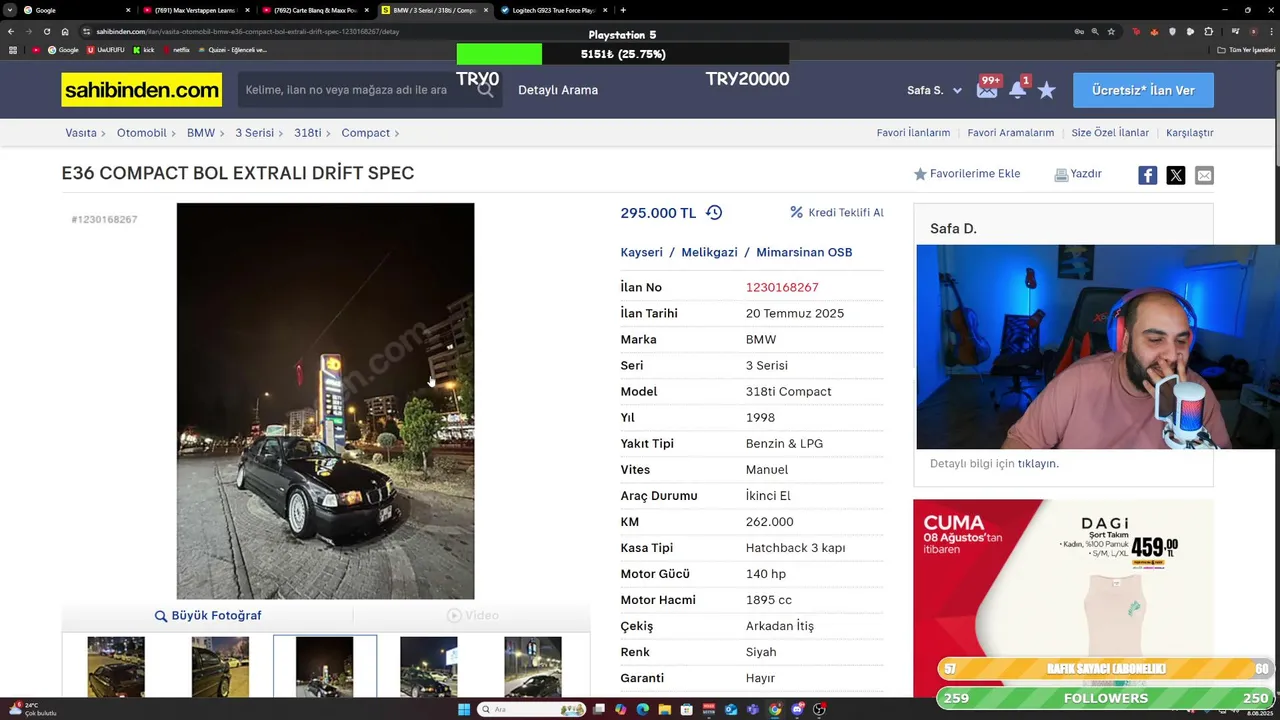Click ilan number 1230168267
Image resolution: width=1280 pixels, height=720 pixels.
782,287
